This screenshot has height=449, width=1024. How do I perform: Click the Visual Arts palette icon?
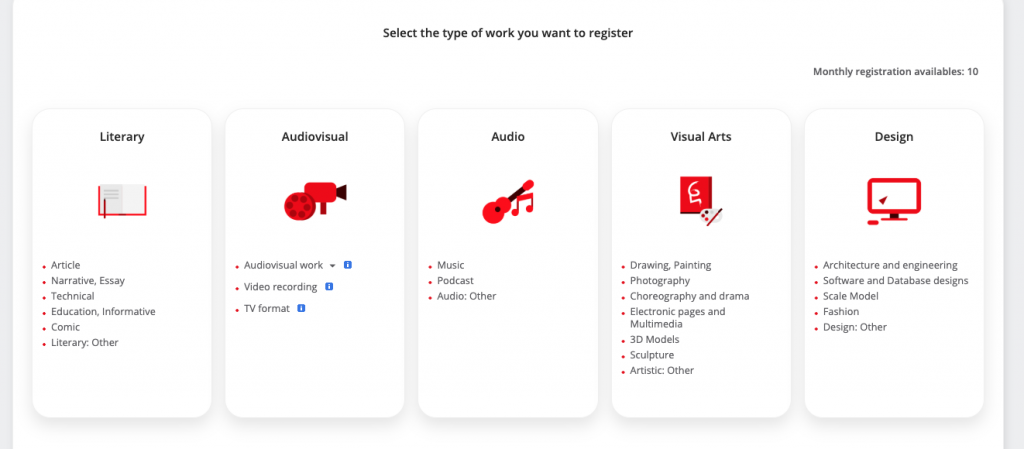(x=700, y=200)
